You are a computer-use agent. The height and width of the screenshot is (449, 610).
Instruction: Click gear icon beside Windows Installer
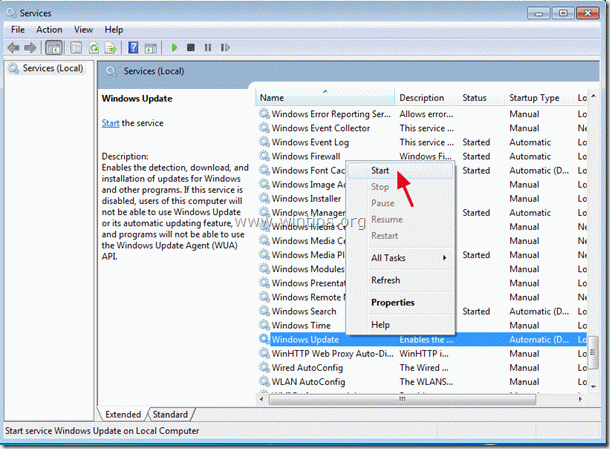[264, 198]
